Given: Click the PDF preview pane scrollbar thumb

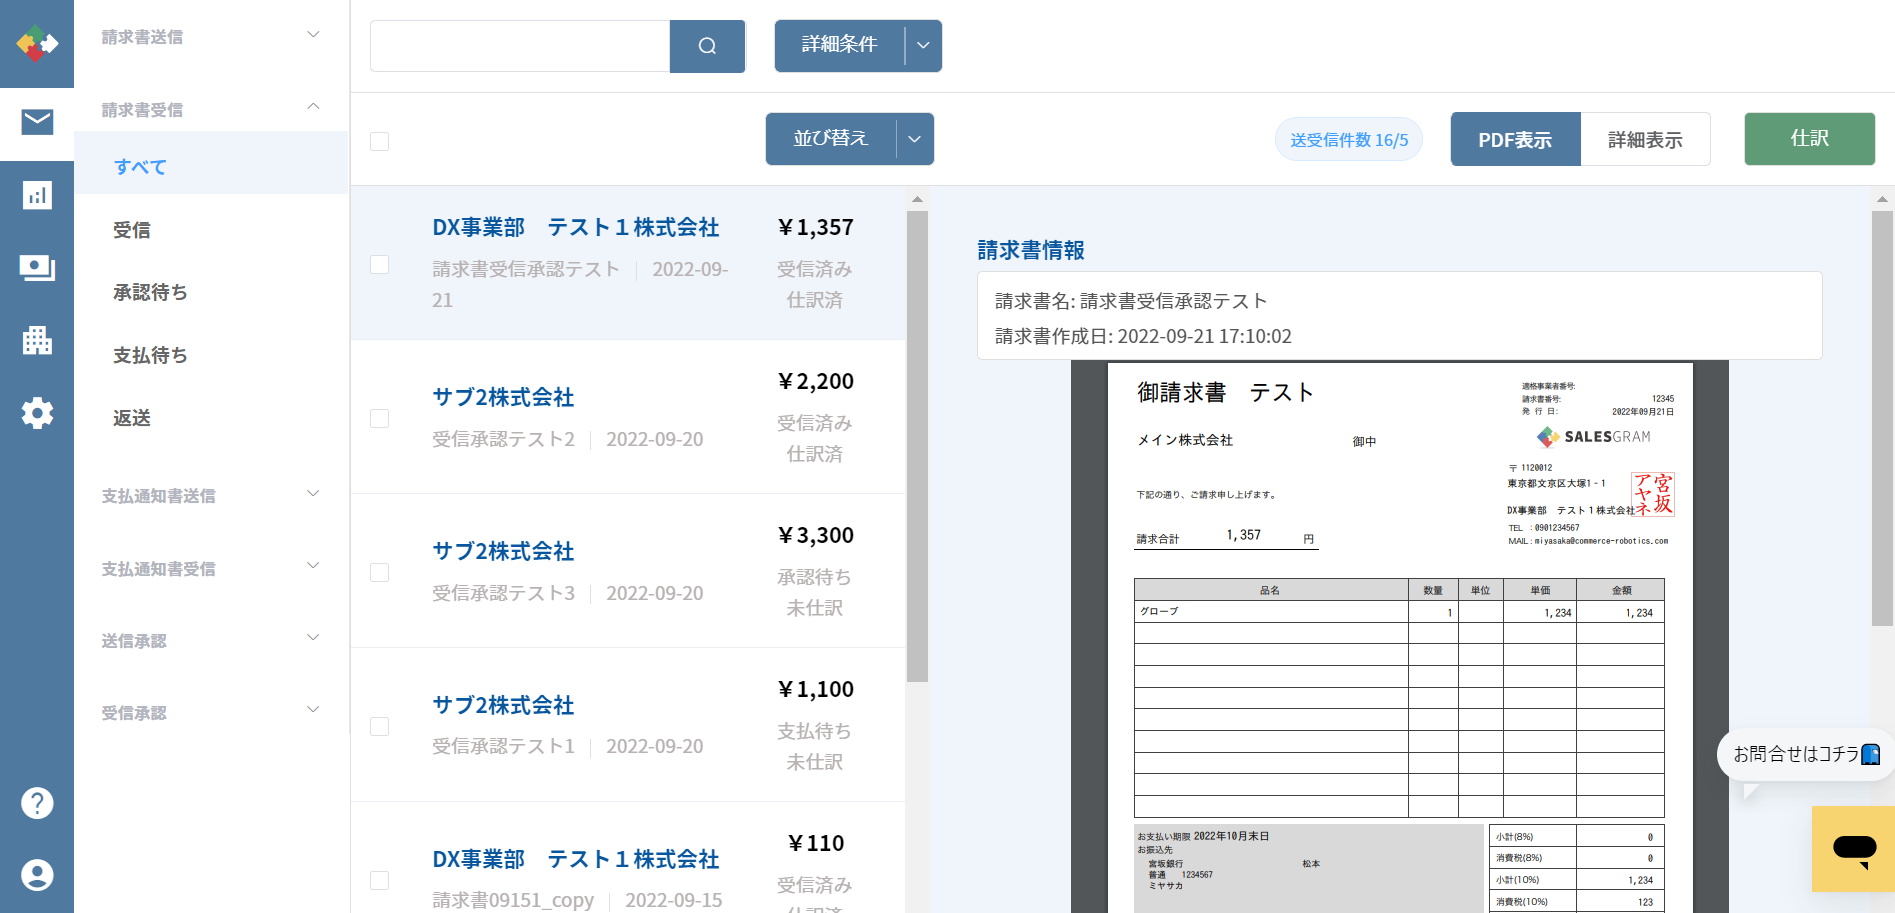Looking at the screenshot, I should tap(1882, 418).
